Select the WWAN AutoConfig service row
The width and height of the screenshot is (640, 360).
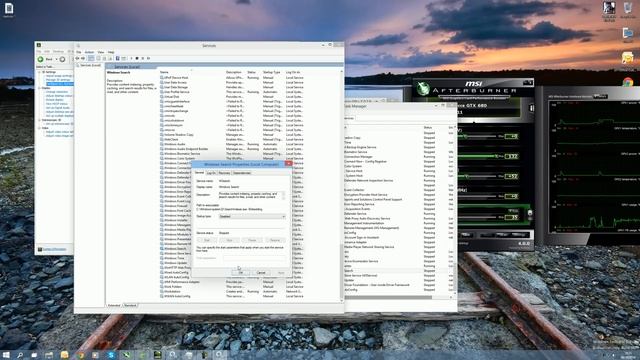coord(231,296)
